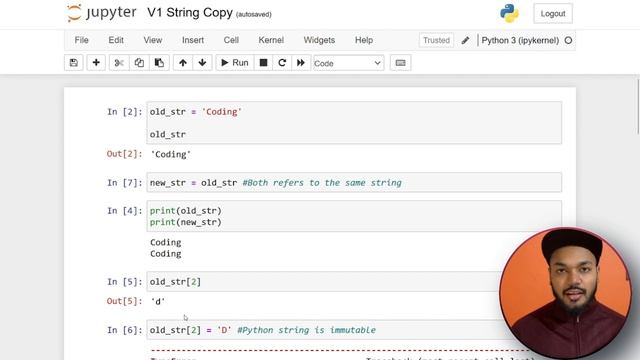
Task: Select the old_str[2] input cell
Action: pos(324,282)
